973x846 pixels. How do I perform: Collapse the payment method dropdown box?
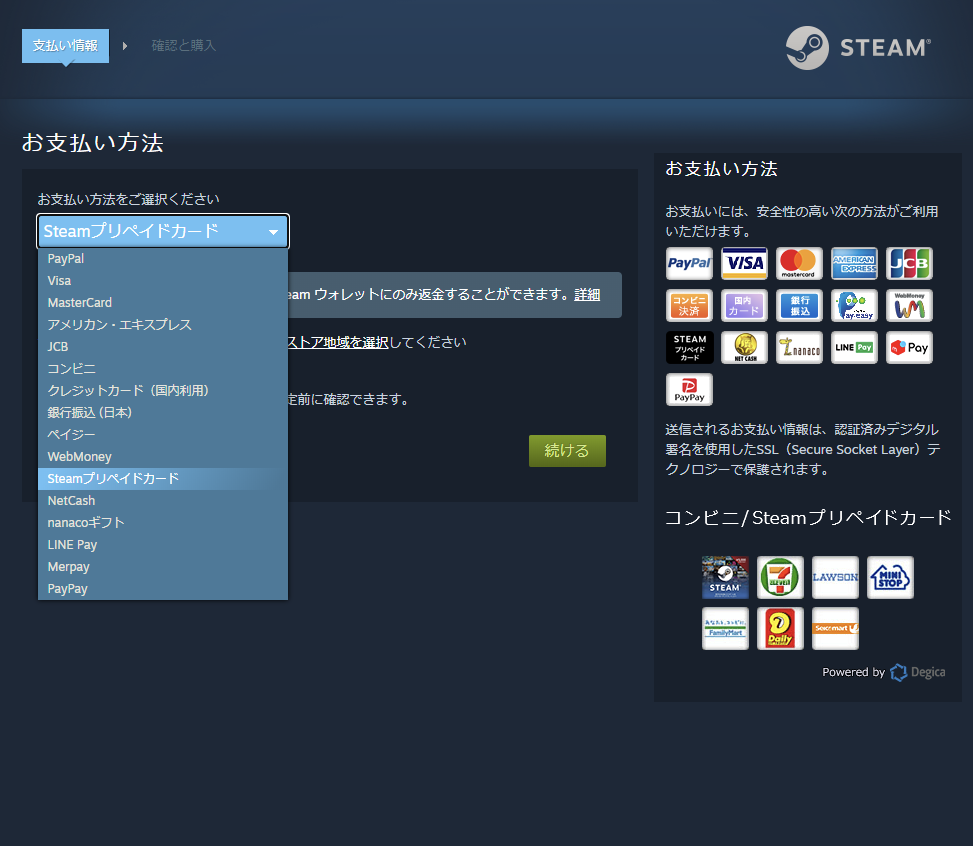point(163,231)
